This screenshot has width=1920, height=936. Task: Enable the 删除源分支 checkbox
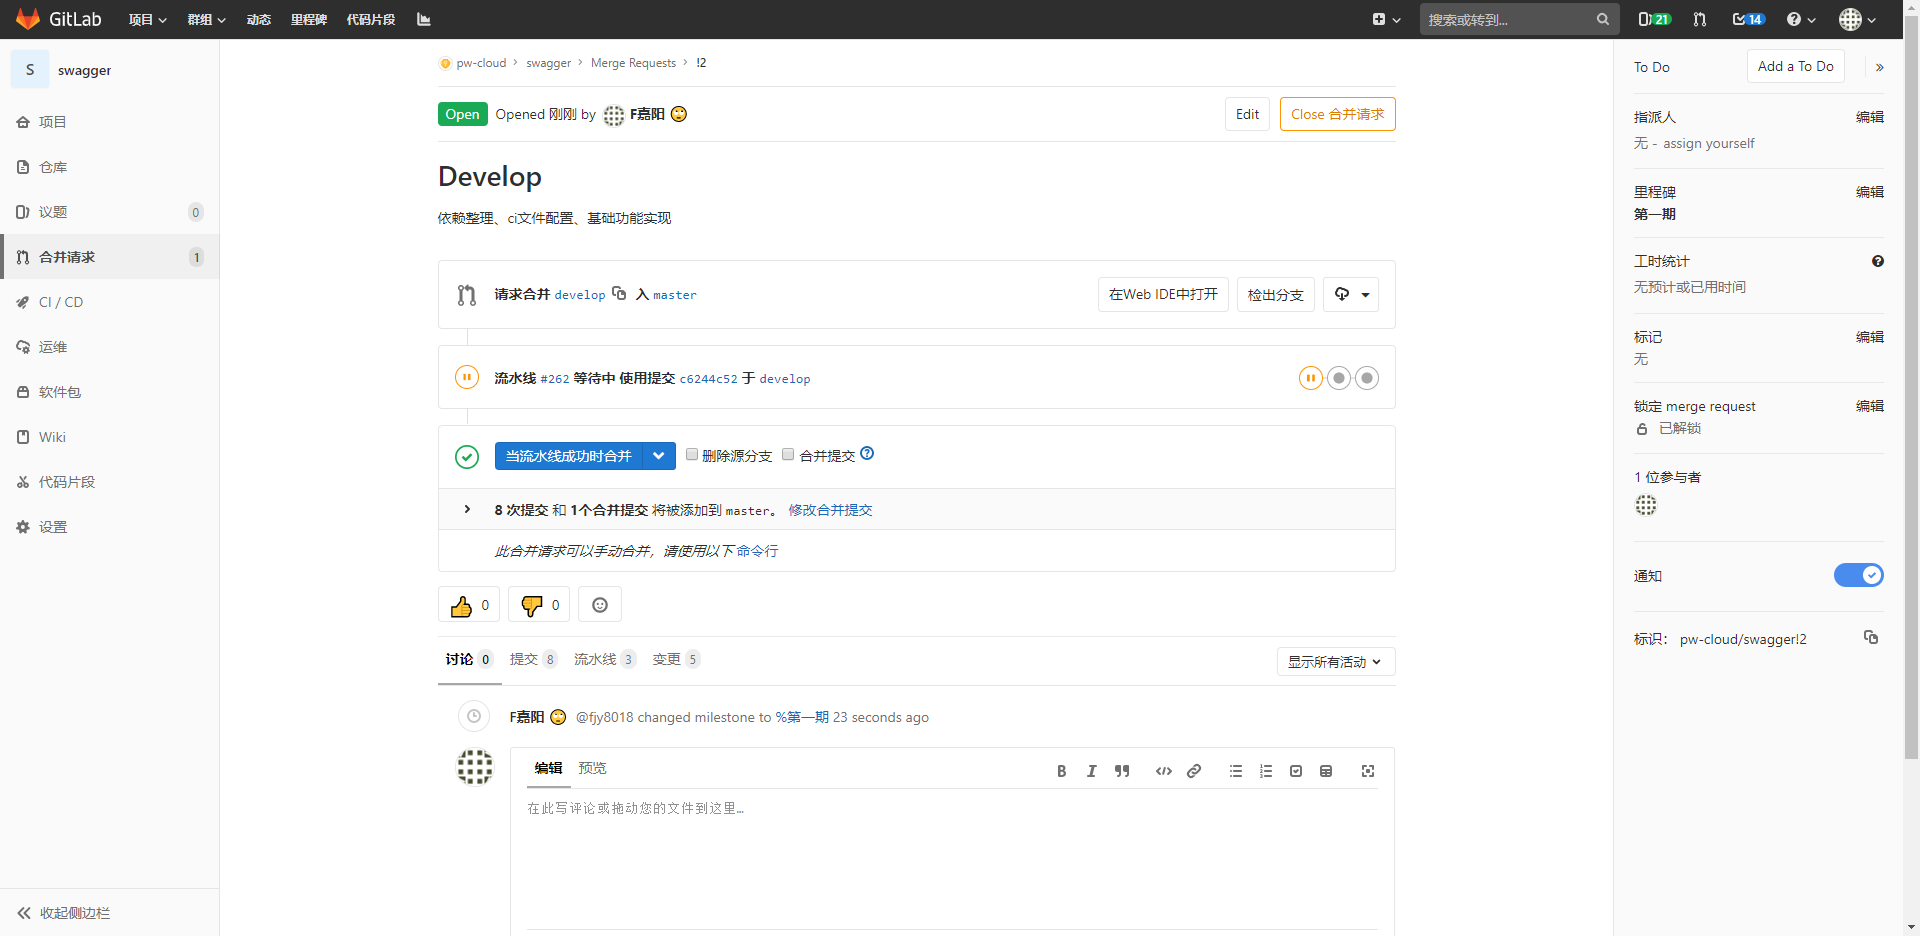(x=692, y=455)
